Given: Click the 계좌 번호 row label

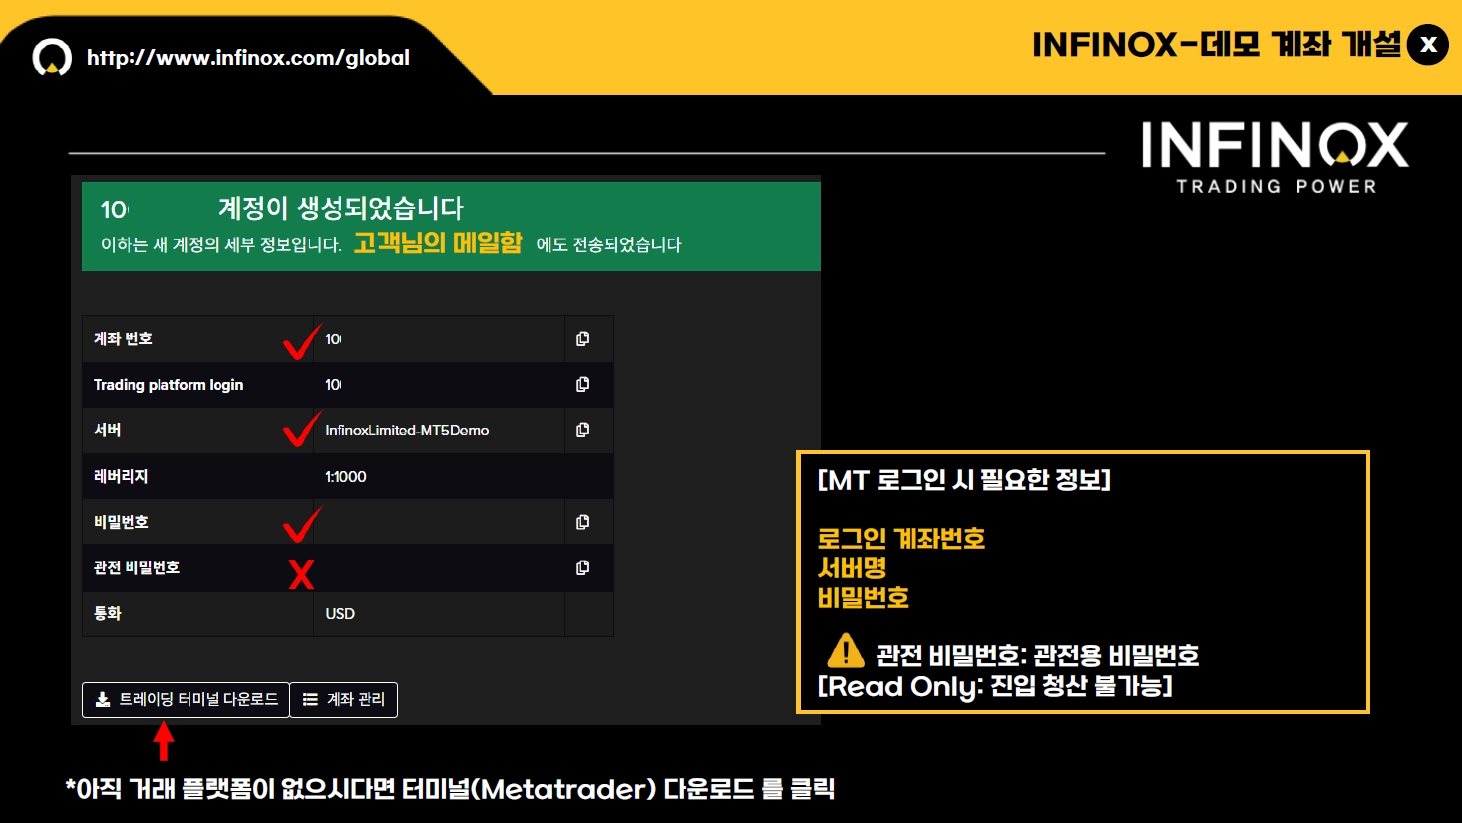Looking at the screenshot, I should (x=123, y=339).
